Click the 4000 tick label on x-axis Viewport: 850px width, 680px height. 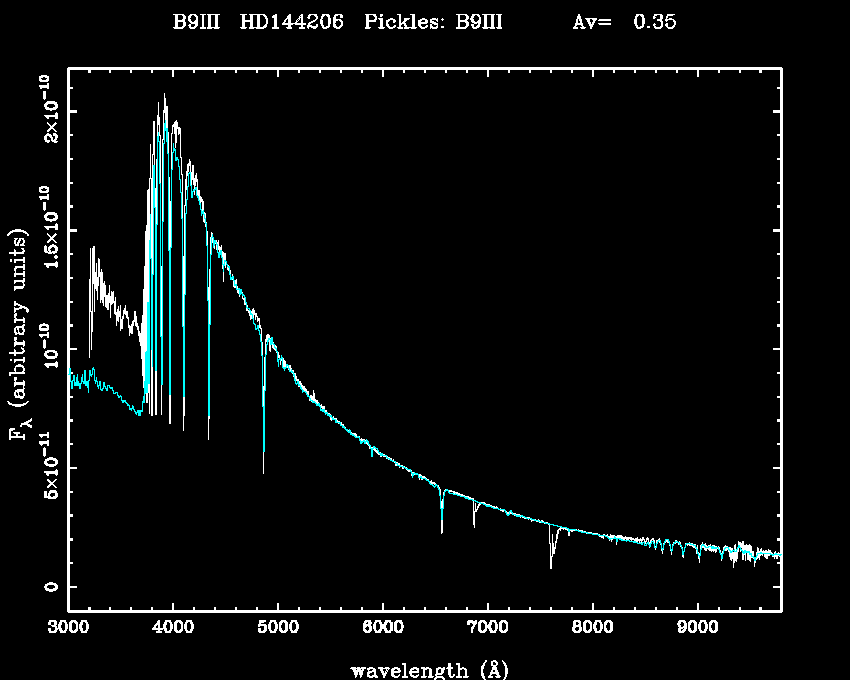click(x=173, y=628)
